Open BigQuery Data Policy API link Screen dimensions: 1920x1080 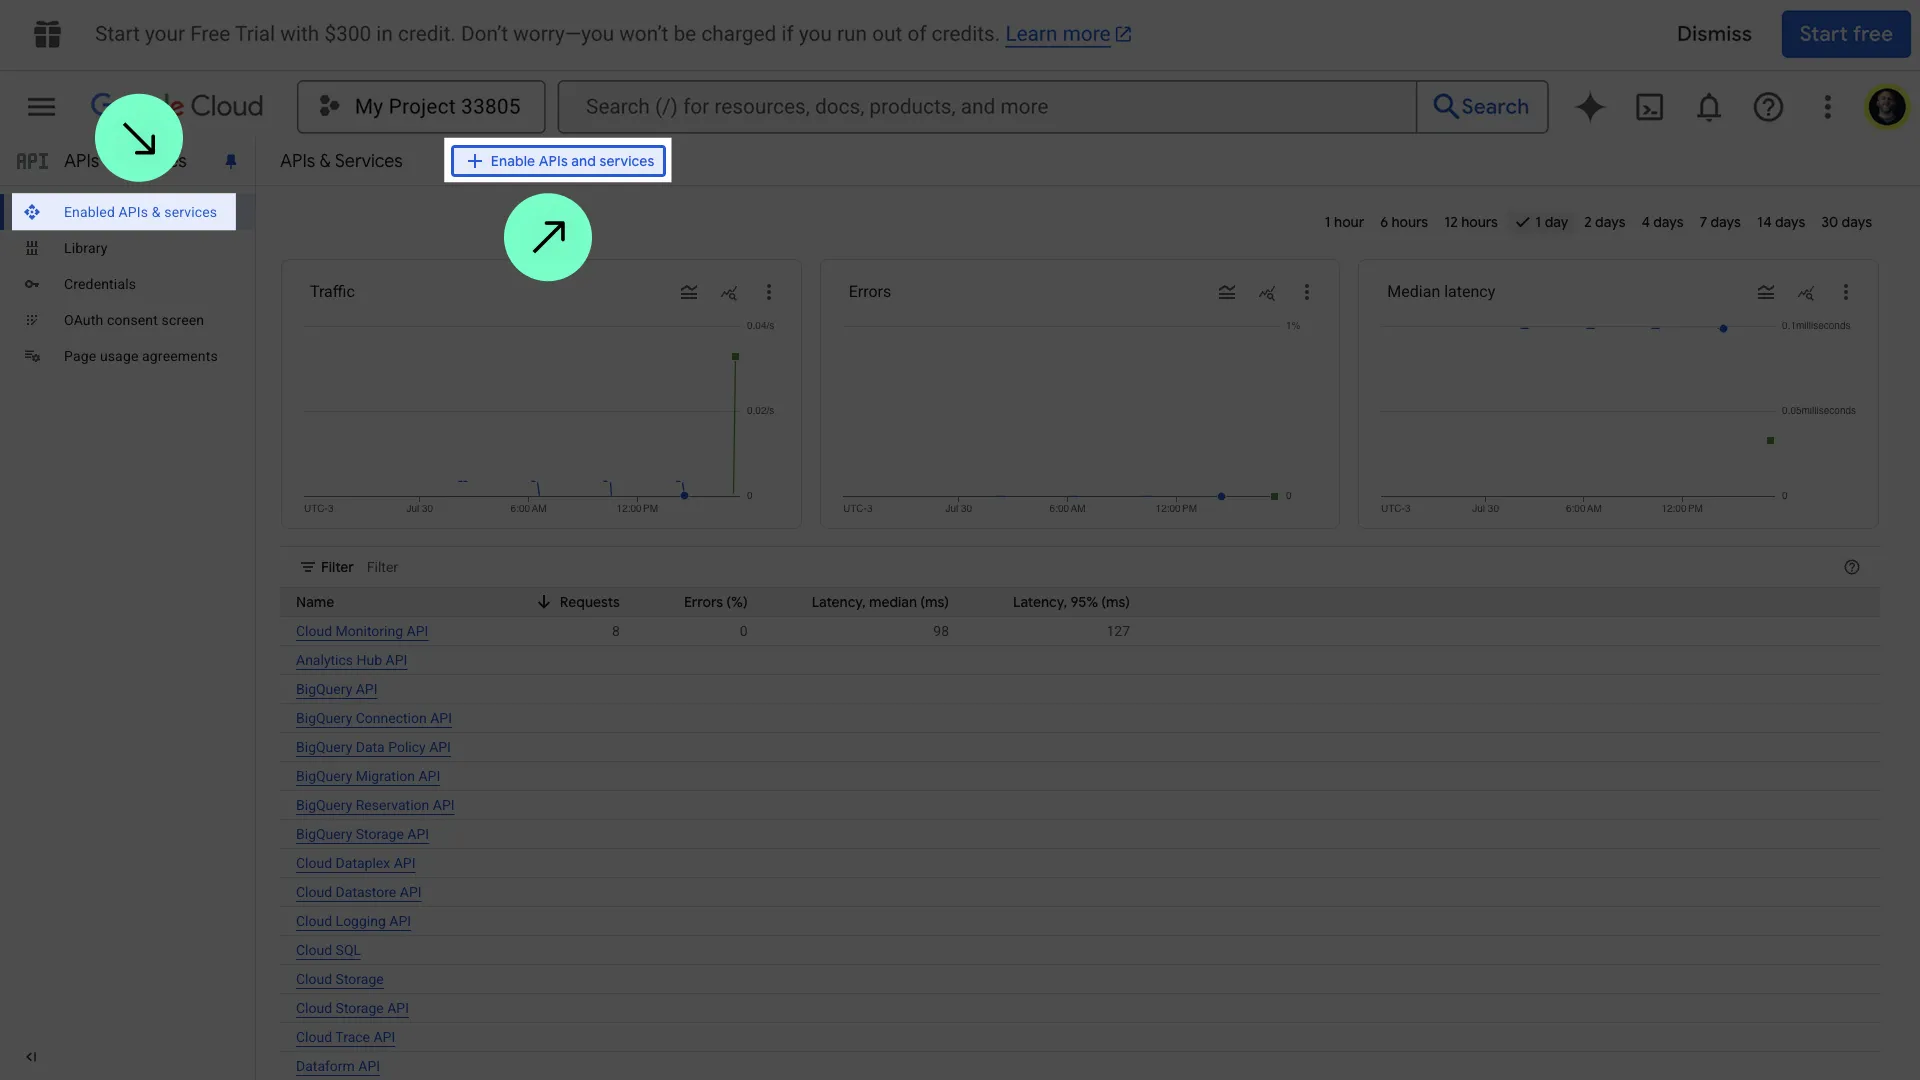(373, 747)
